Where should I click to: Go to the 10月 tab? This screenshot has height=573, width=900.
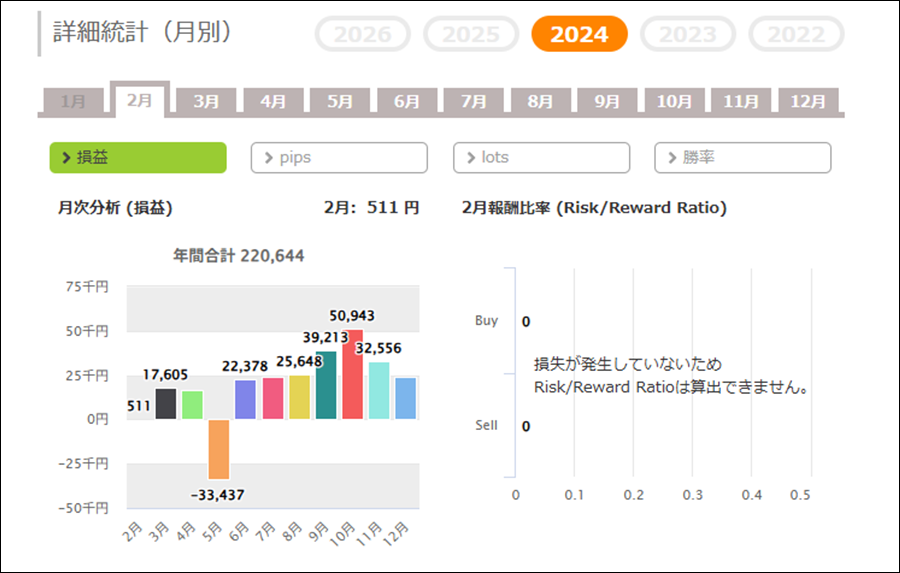pyautogui.click(x=674, y=101)
